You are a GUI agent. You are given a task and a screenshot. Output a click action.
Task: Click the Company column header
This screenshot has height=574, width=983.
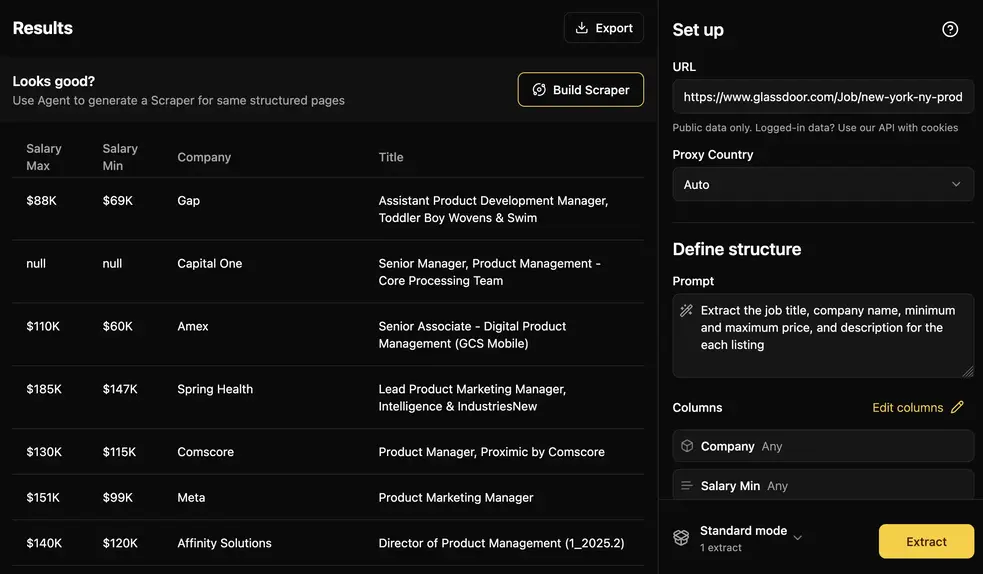[204, 157]
